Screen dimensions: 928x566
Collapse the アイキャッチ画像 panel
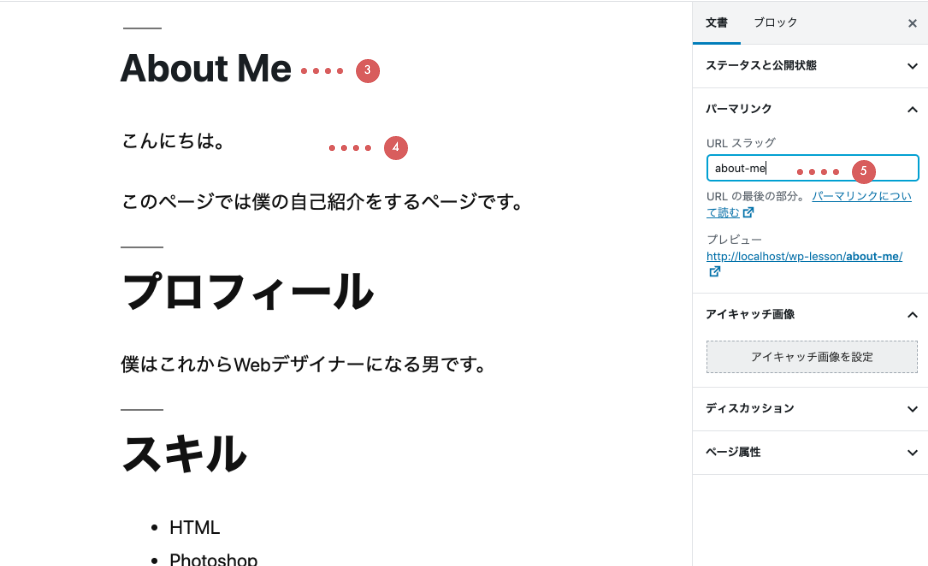911,315
